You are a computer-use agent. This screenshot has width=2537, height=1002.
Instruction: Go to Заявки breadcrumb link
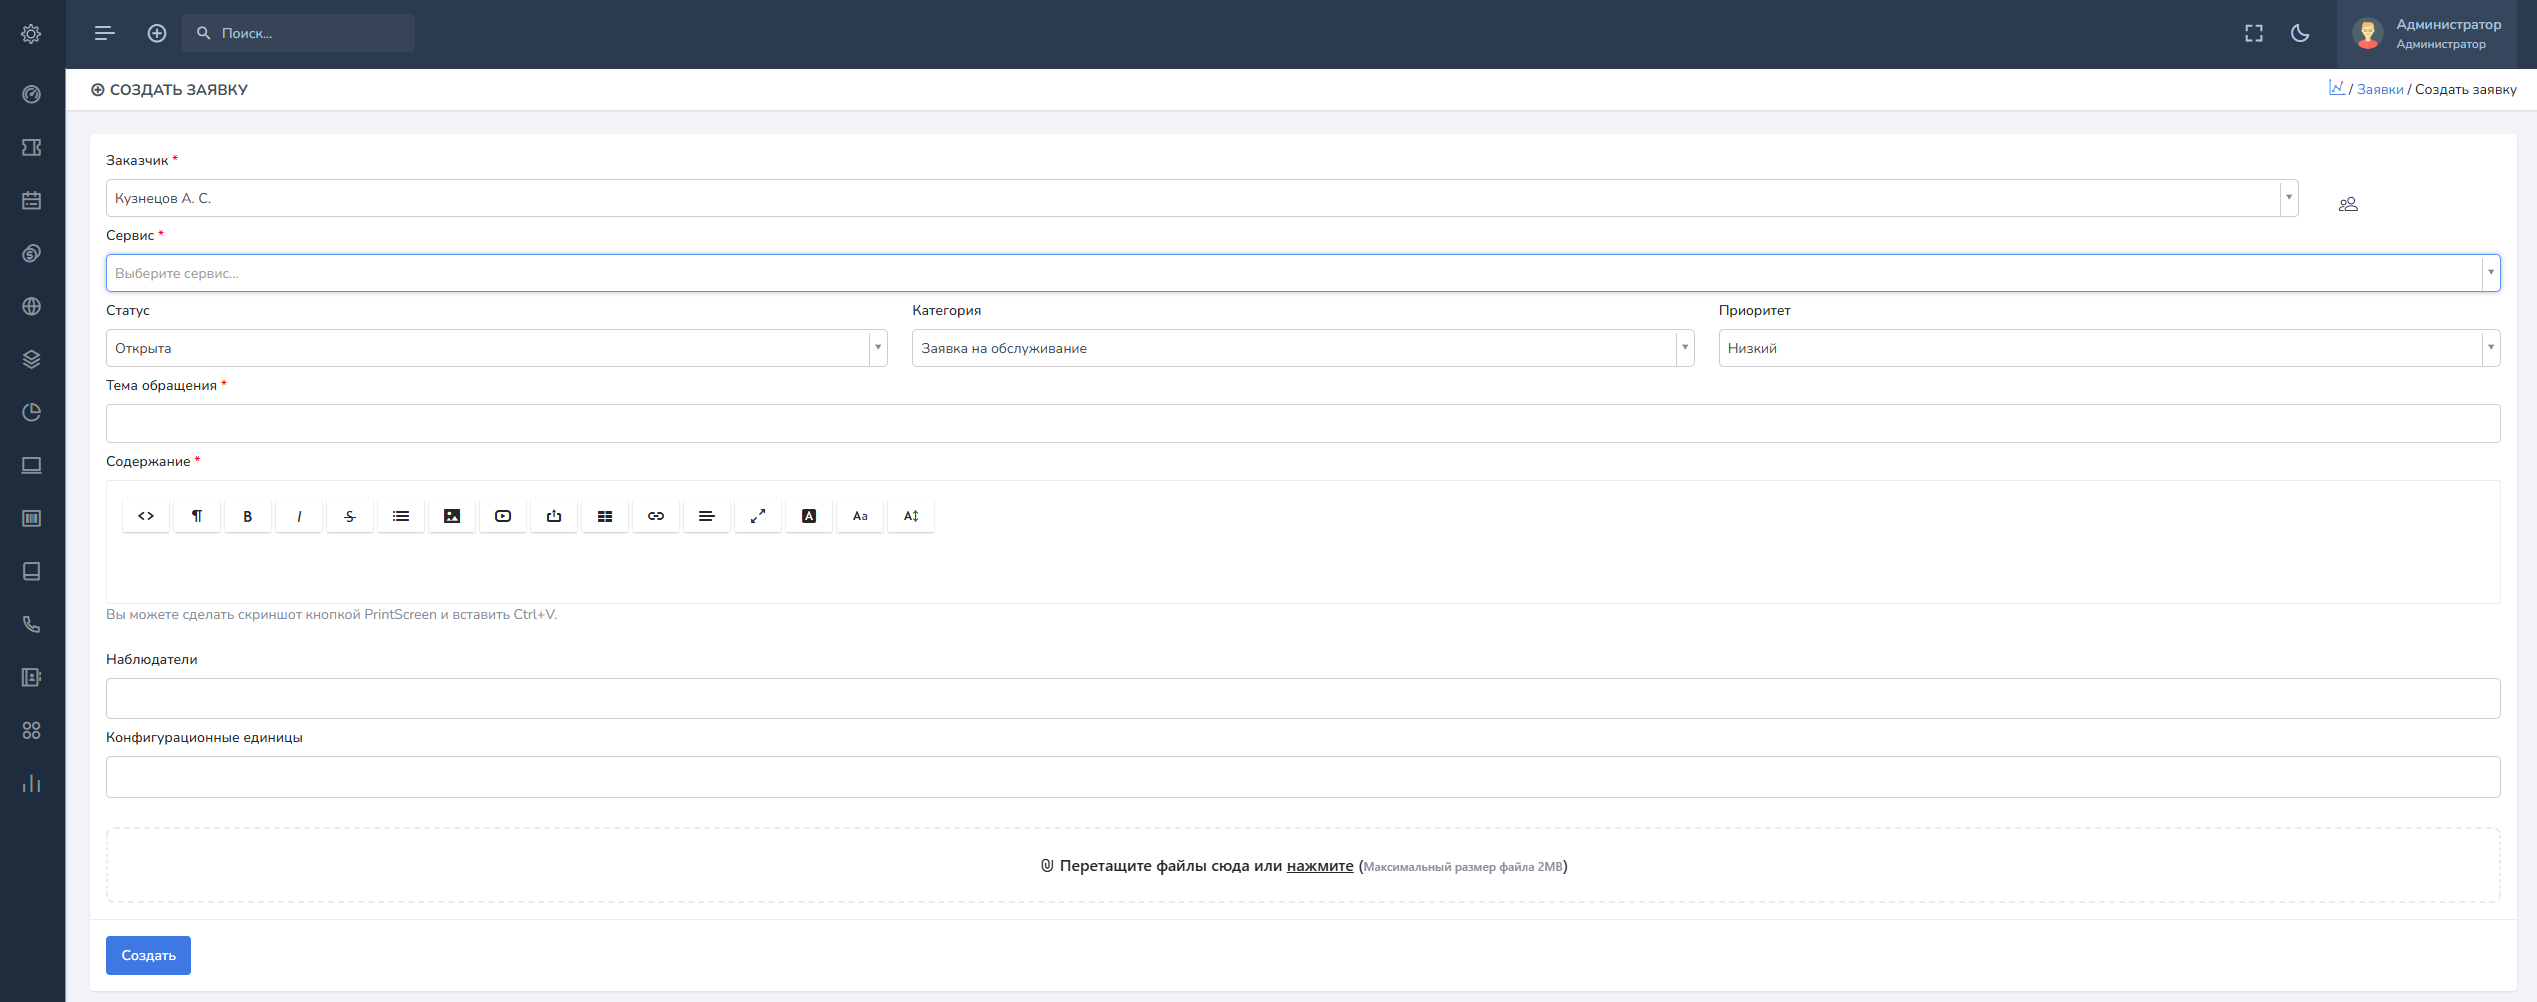click(x=2379, y=90)
